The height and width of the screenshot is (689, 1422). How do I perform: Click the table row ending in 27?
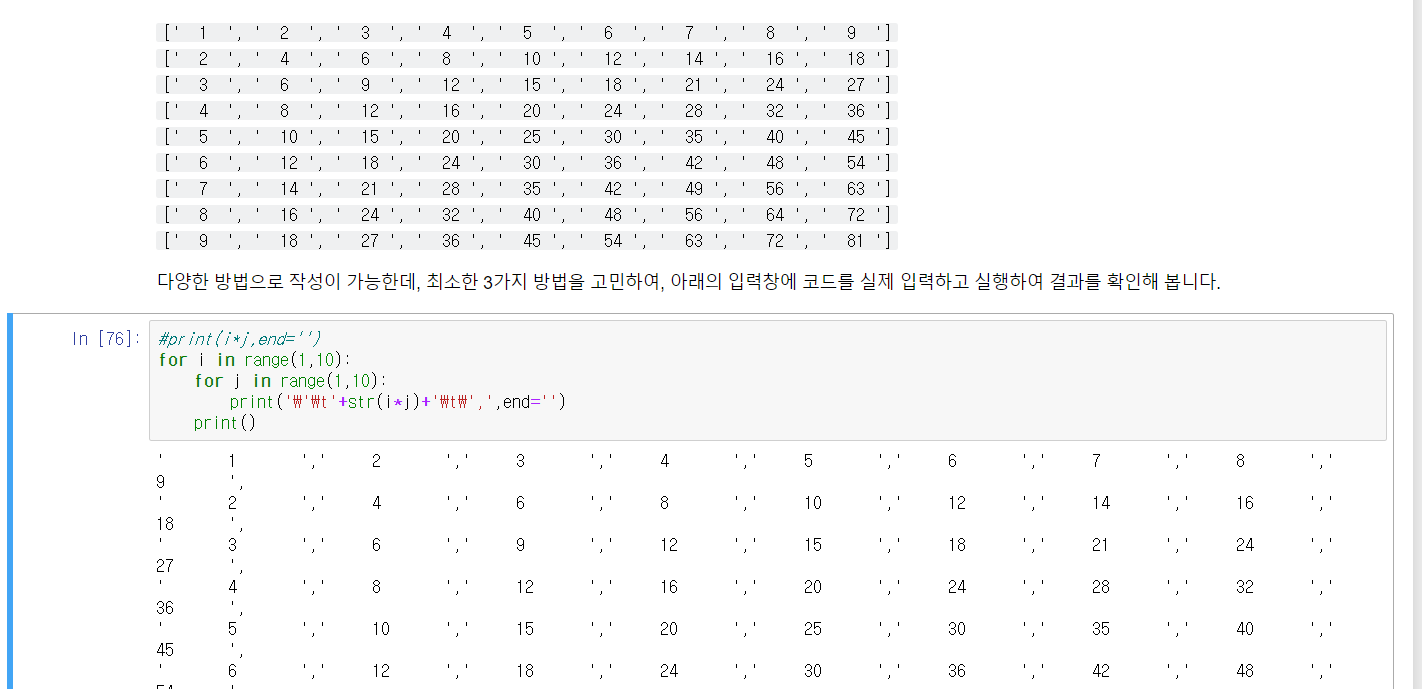(x=527, y=85)
